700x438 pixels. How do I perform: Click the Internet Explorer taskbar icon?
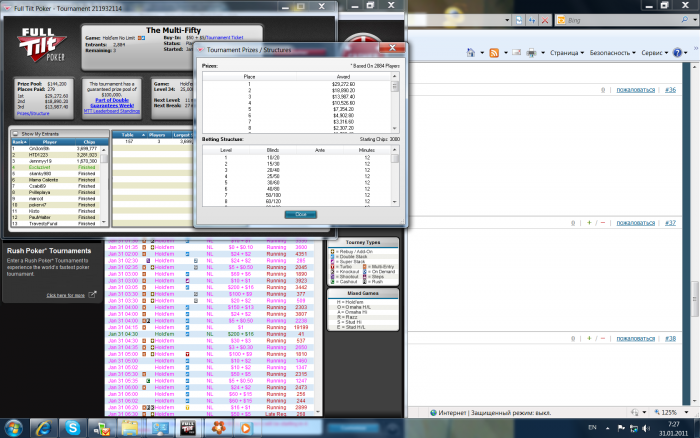(43, 427)
